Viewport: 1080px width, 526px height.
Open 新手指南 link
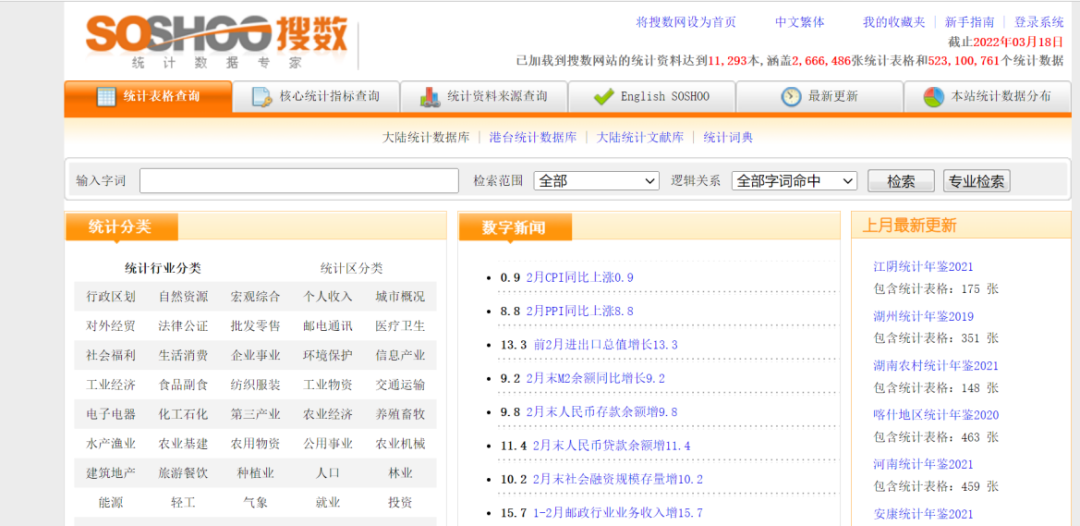[x=970, y=22]
